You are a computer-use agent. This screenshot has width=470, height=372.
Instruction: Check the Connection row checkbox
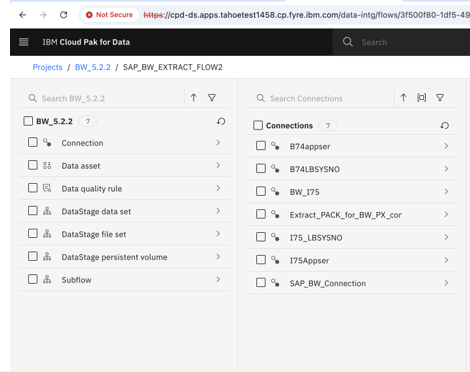(x=33, y=142)
